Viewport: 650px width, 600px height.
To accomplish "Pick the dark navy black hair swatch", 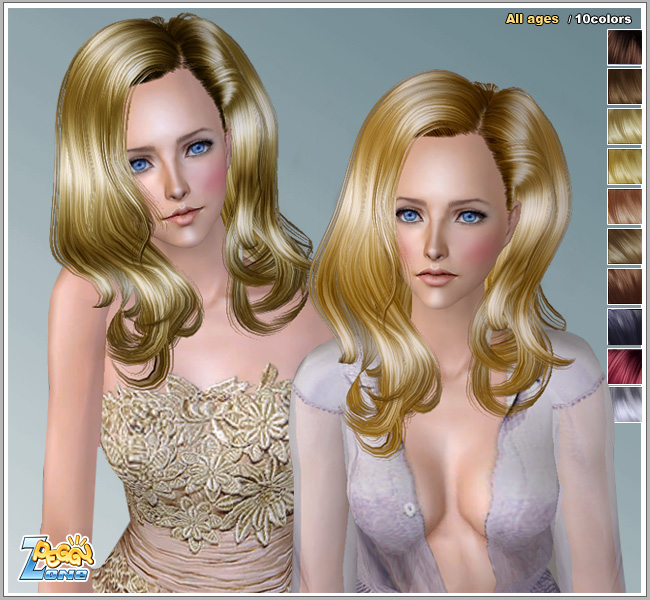I will pyautogui.click(x=624, y=326).
